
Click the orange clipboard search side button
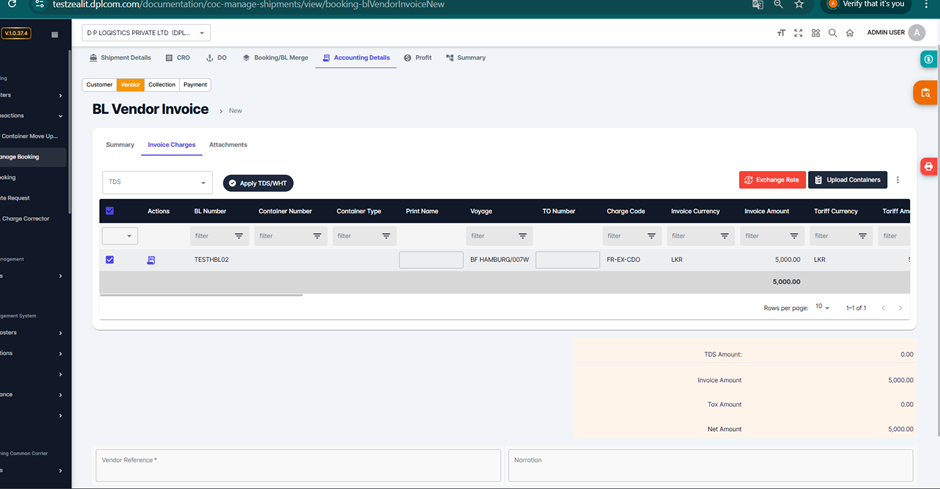click(x=926, y=94)
